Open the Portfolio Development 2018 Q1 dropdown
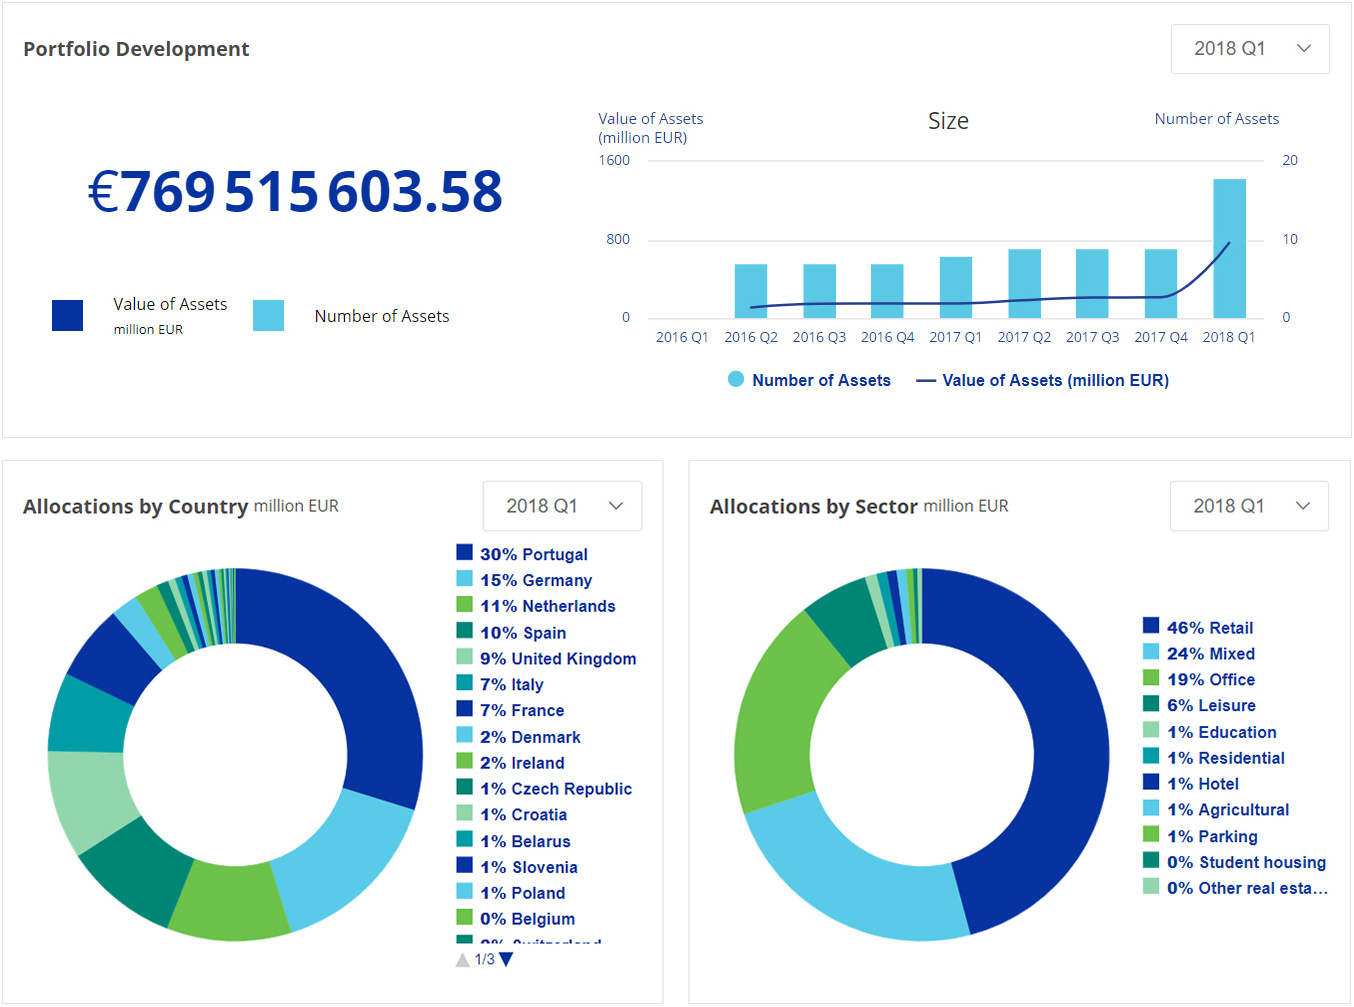Viewport: 1354px width, 1007px height. (x=1250, y=49)
